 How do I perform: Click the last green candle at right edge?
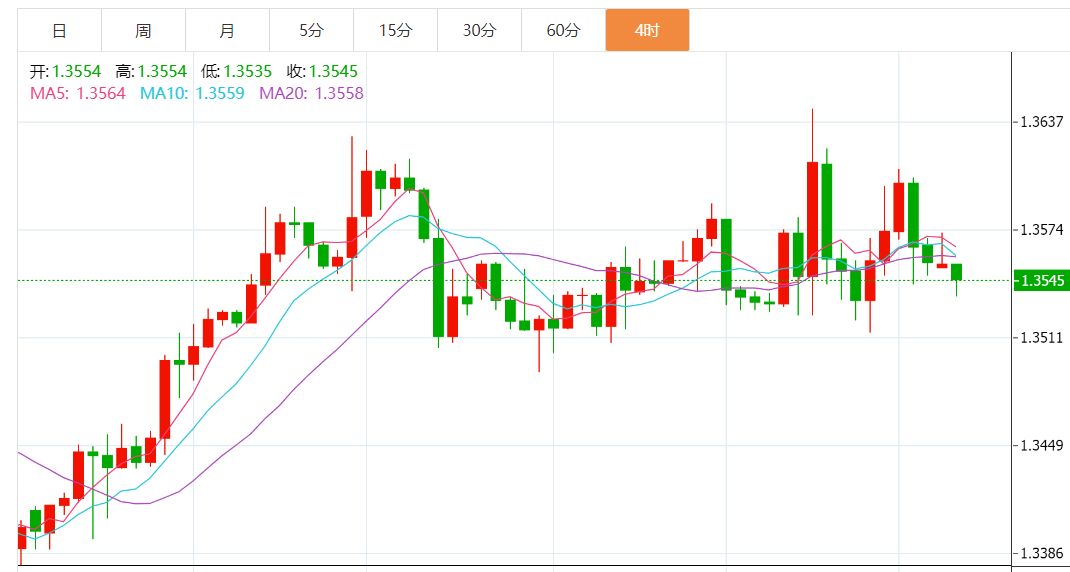pos(957,272)
